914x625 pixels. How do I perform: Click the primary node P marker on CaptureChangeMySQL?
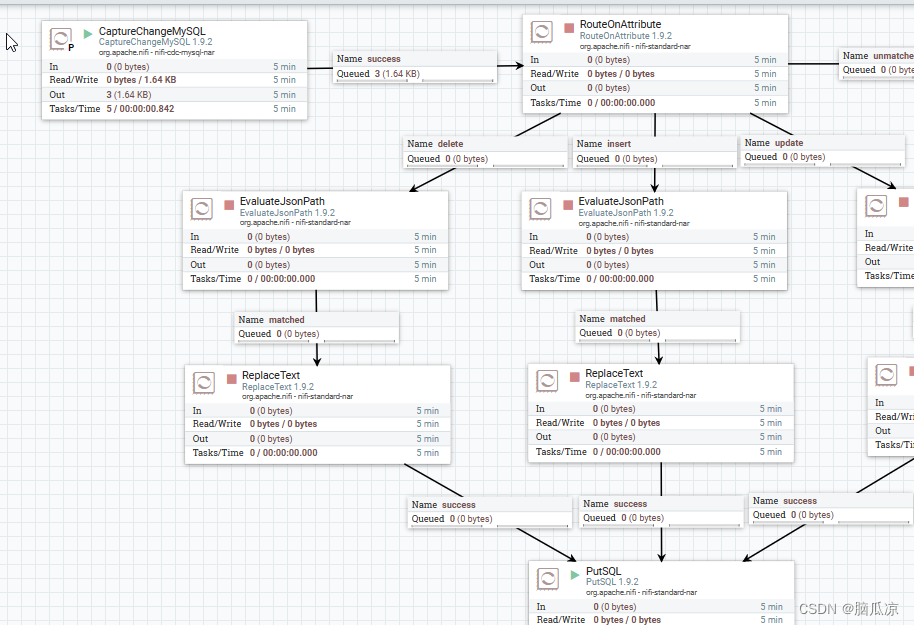click(x=71, y=48)
